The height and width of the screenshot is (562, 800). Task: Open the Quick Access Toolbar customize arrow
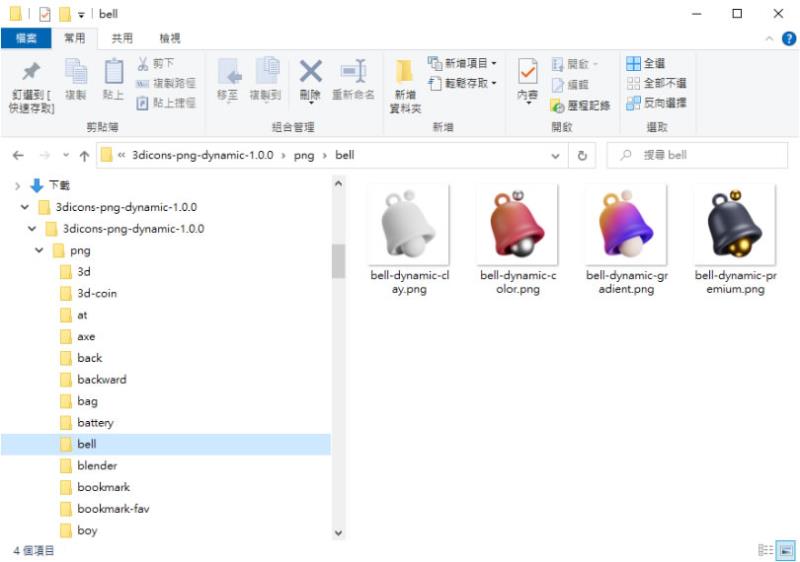pyautogui.click(x=81, y=15)
